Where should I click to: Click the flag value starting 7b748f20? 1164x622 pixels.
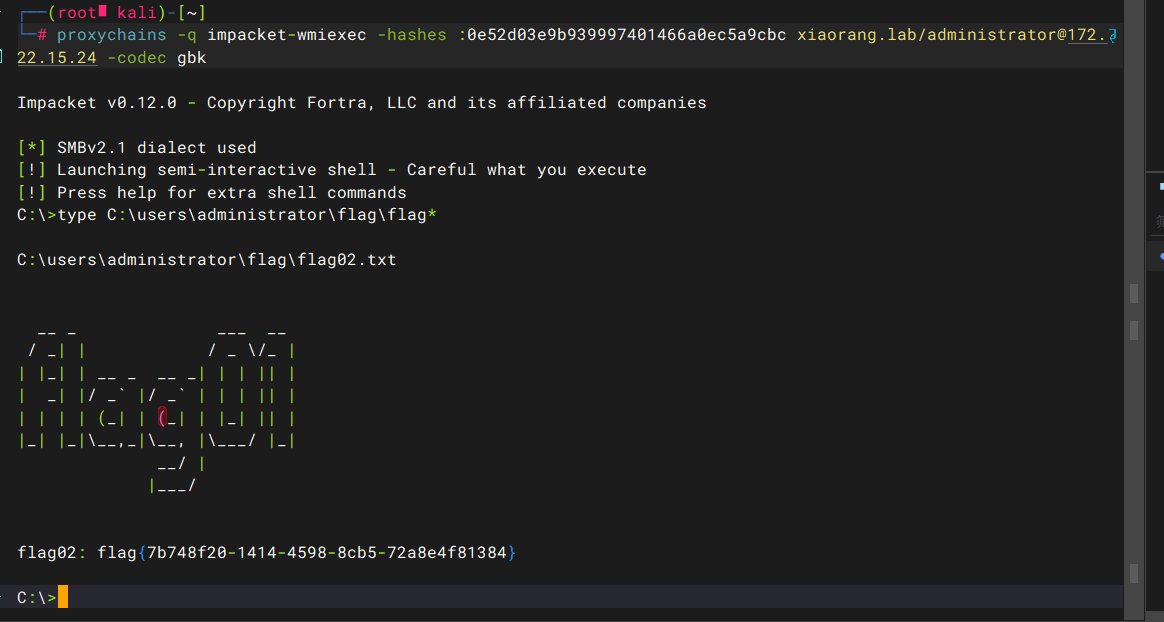click(x=327, y=553)
